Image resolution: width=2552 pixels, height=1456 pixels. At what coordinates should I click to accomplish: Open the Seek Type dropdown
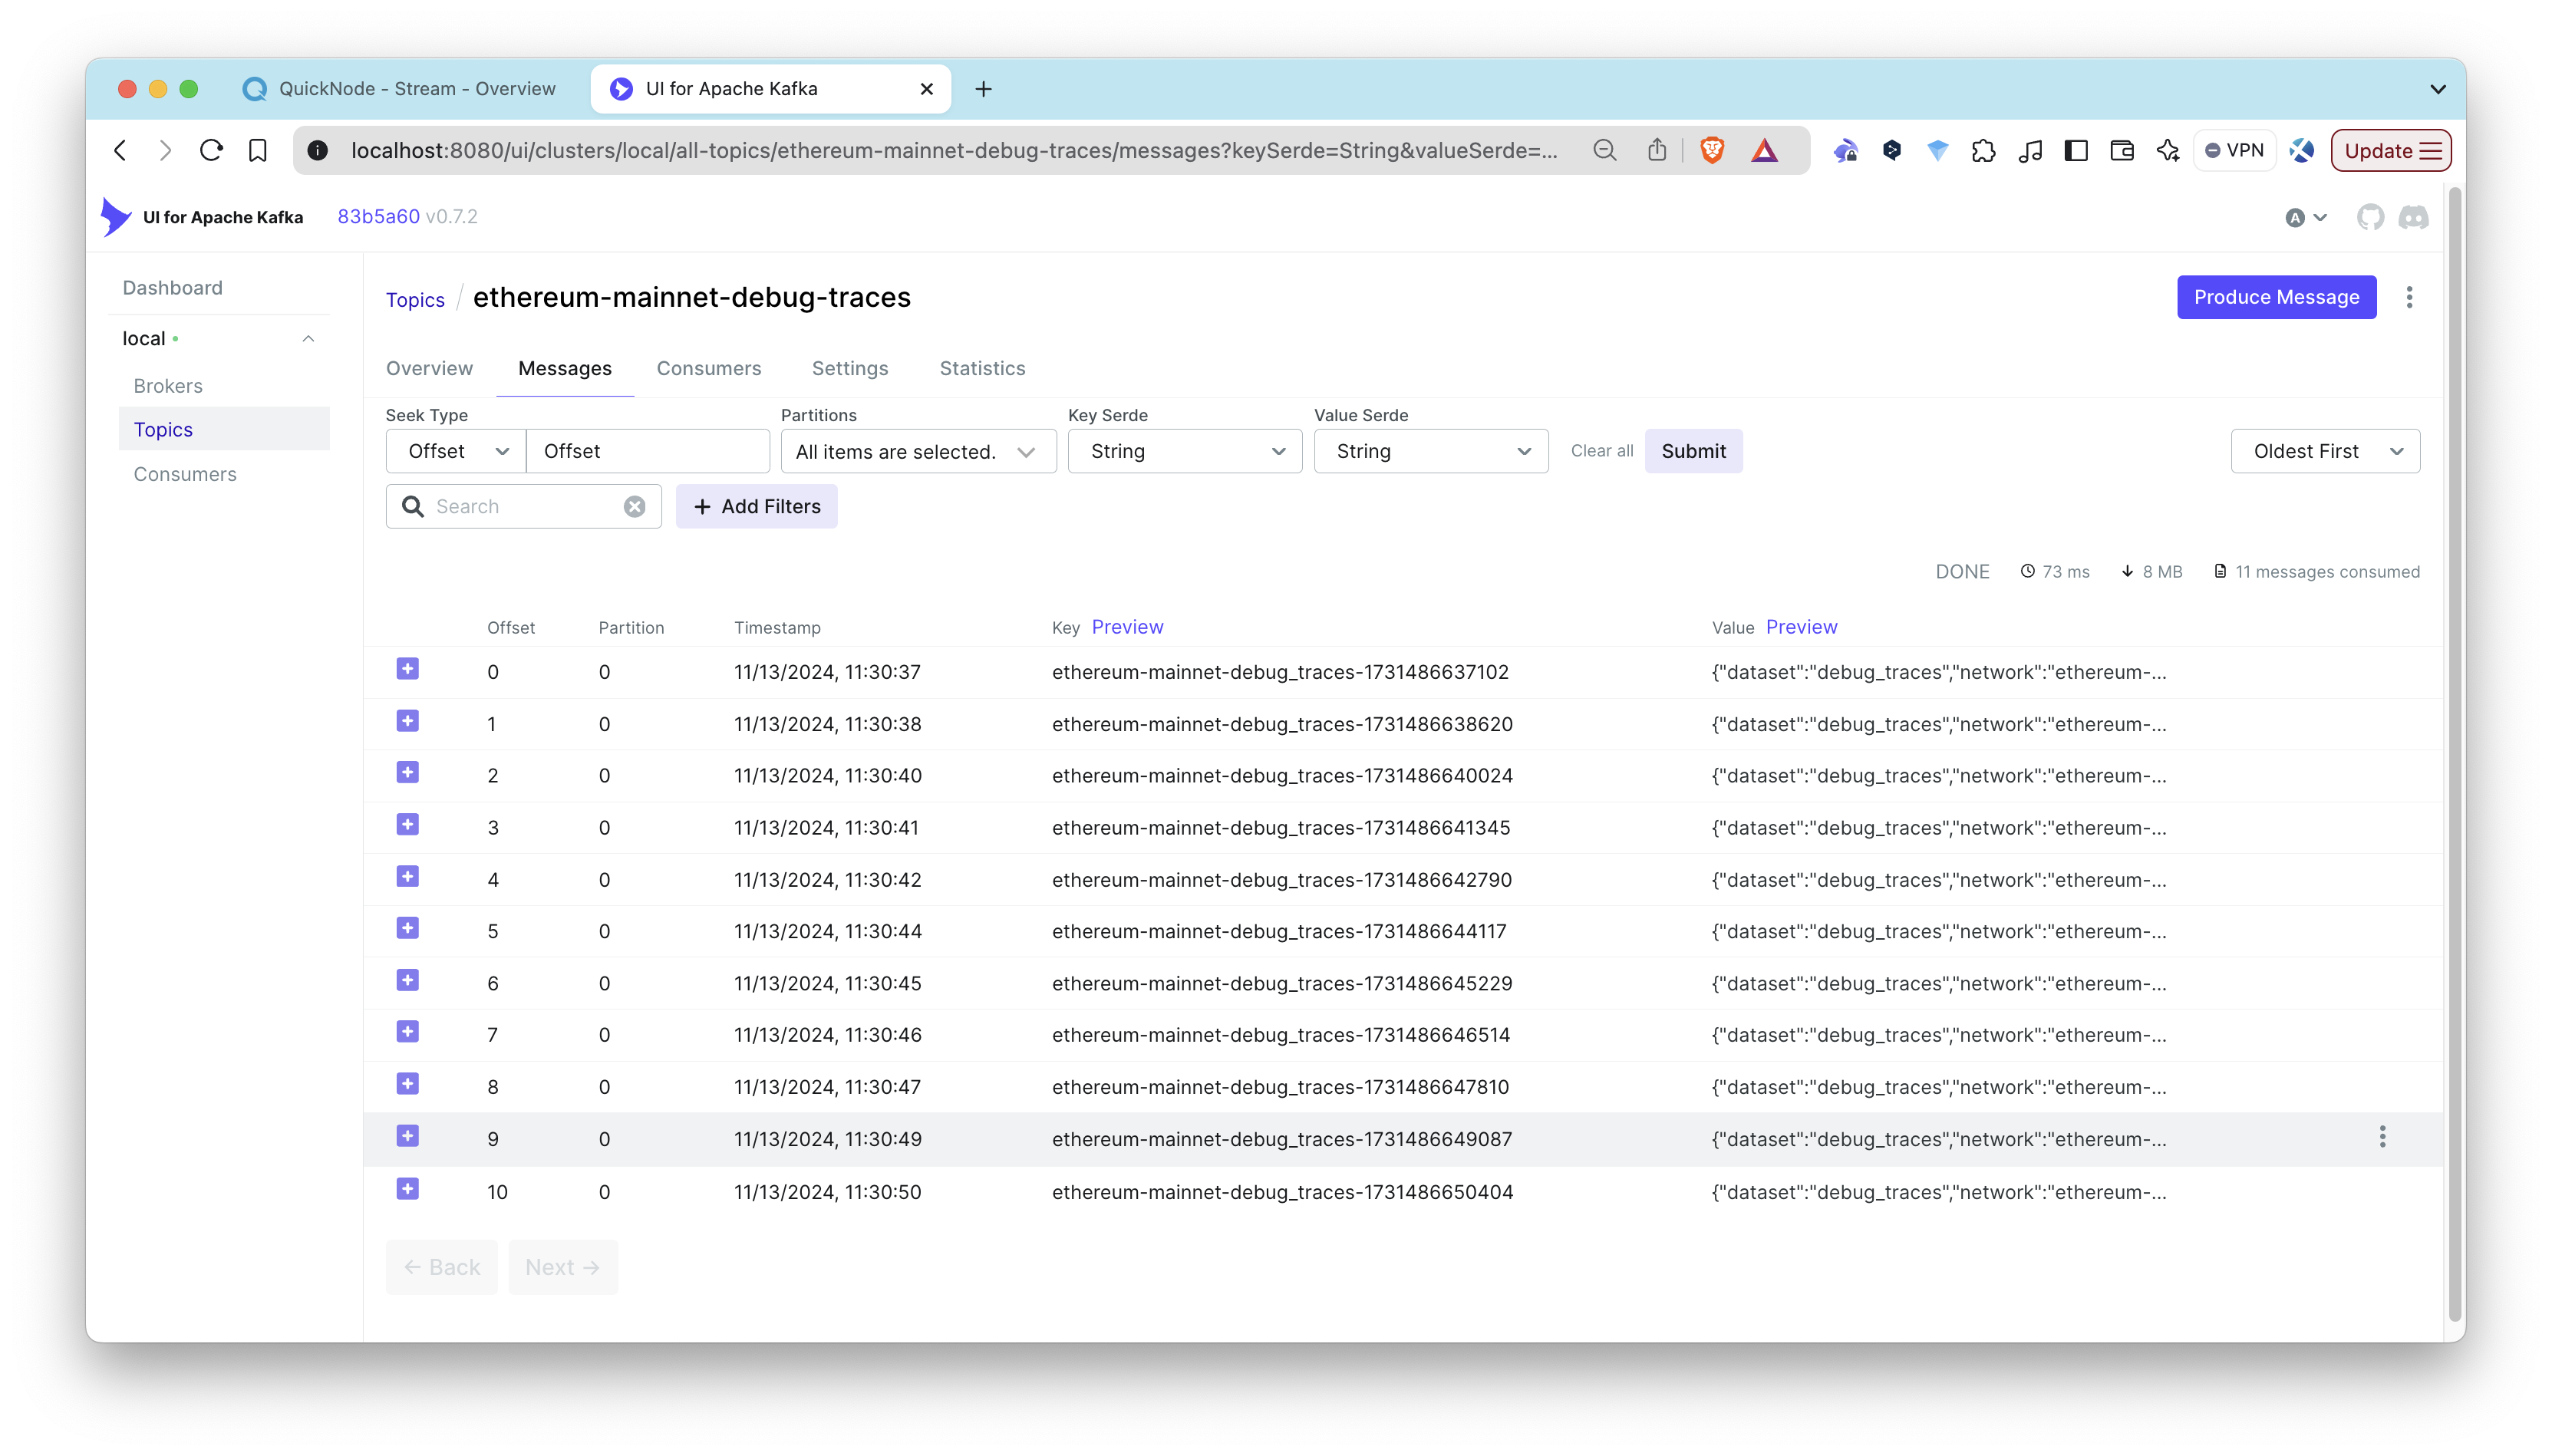tap(457, 452)
